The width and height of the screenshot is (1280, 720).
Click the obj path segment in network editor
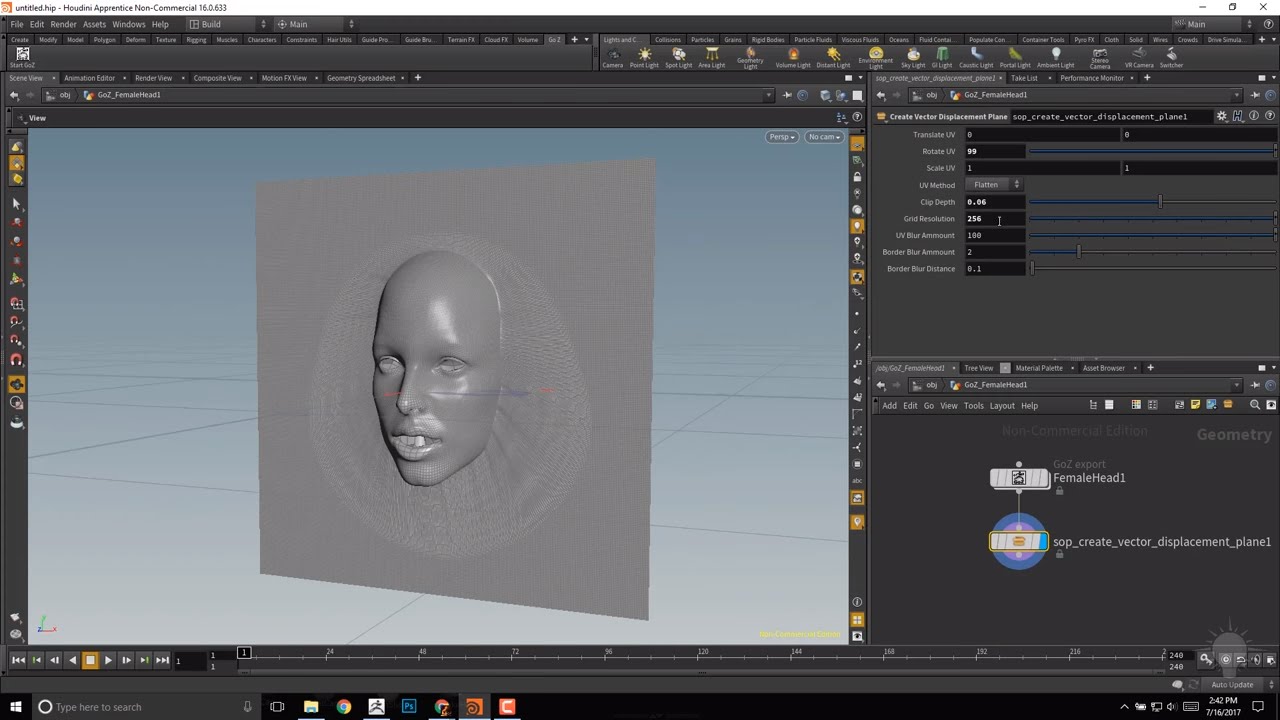click(931, 385)
